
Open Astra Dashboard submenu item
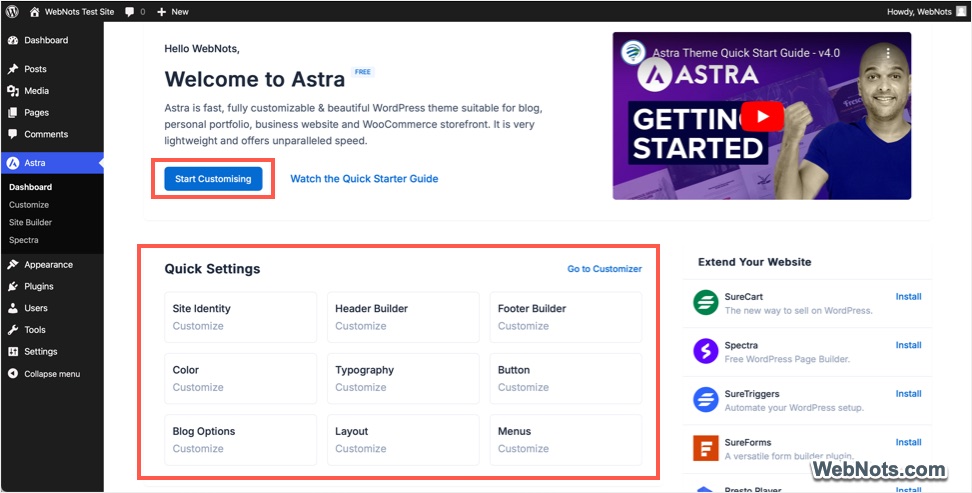(x=30, y=187)
